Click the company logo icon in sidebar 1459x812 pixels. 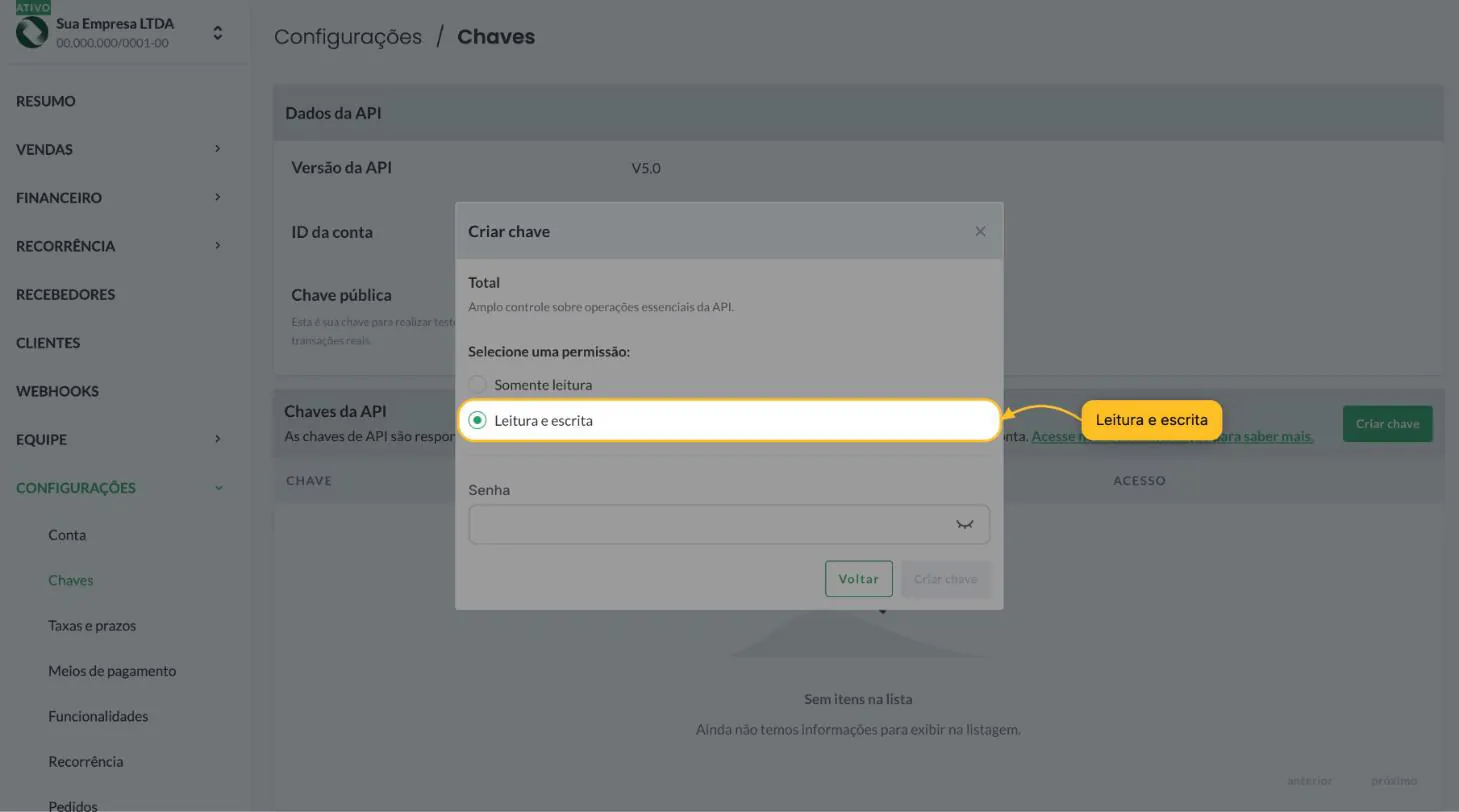pyautogui.click(x=32, y=32)
